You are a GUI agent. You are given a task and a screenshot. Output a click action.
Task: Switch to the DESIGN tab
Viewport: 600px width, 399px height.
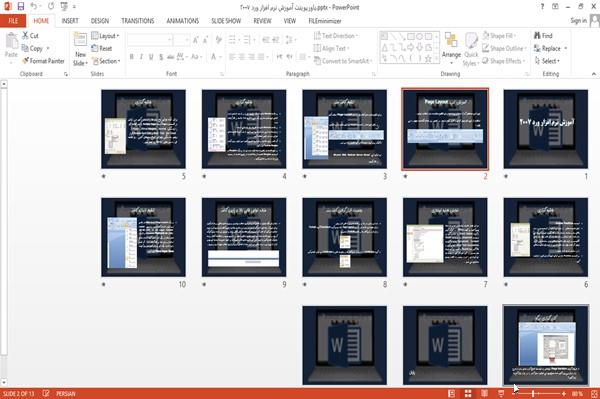(x=99, y=21)
